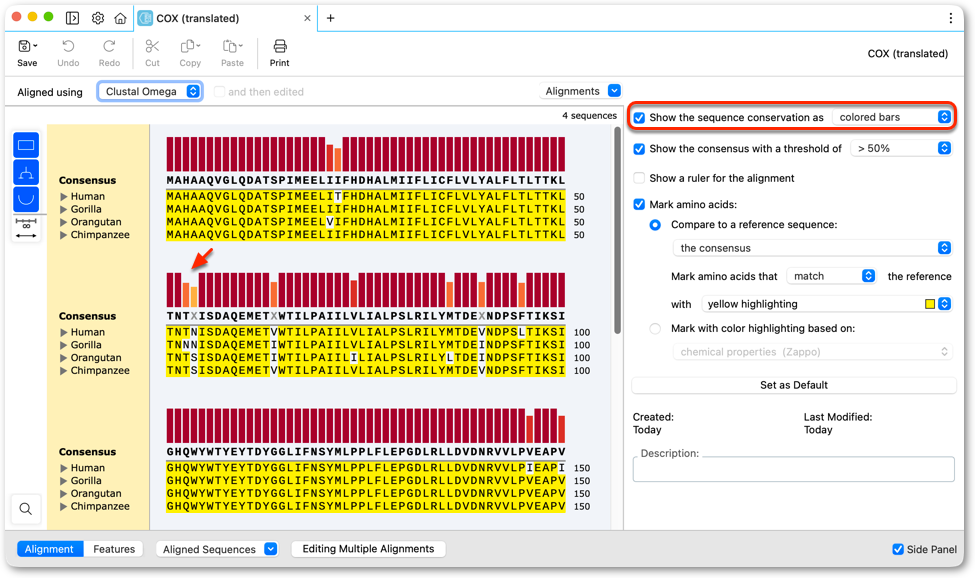Click the yellow color swatch
975x578 pixels.
(930, 304)
